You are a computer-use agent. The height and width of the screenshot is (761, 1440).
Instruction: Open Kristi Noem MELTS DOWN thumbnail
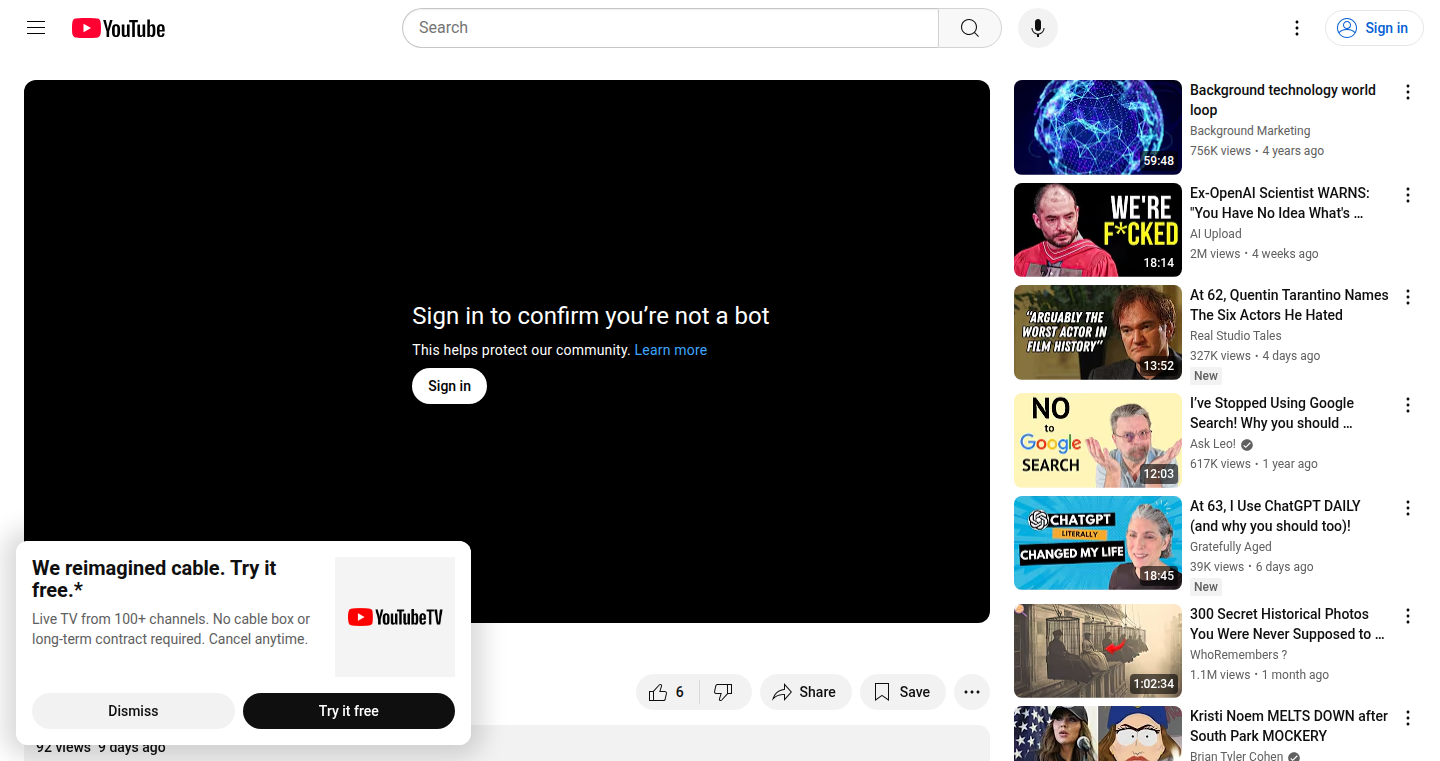(1098, 734)
